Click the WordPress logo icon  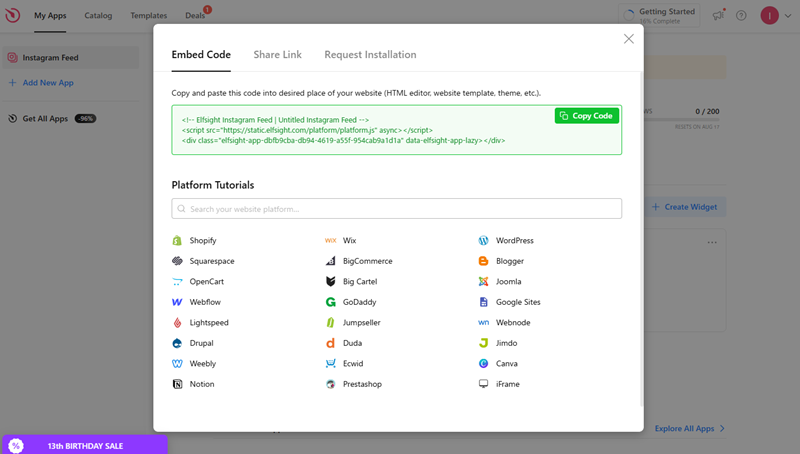[483, 240]
